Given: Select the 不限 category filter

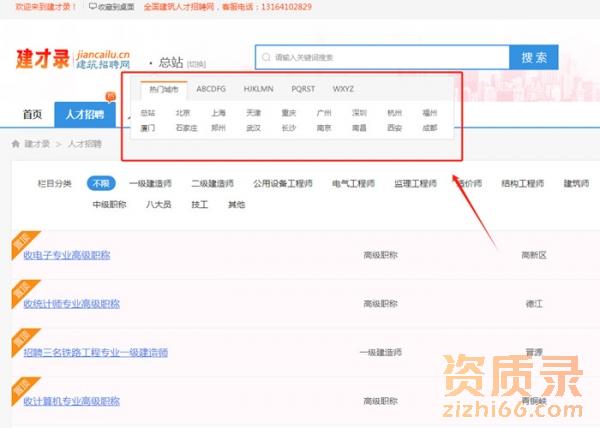Looking at the screenshot, I should (x=102, y=184).
